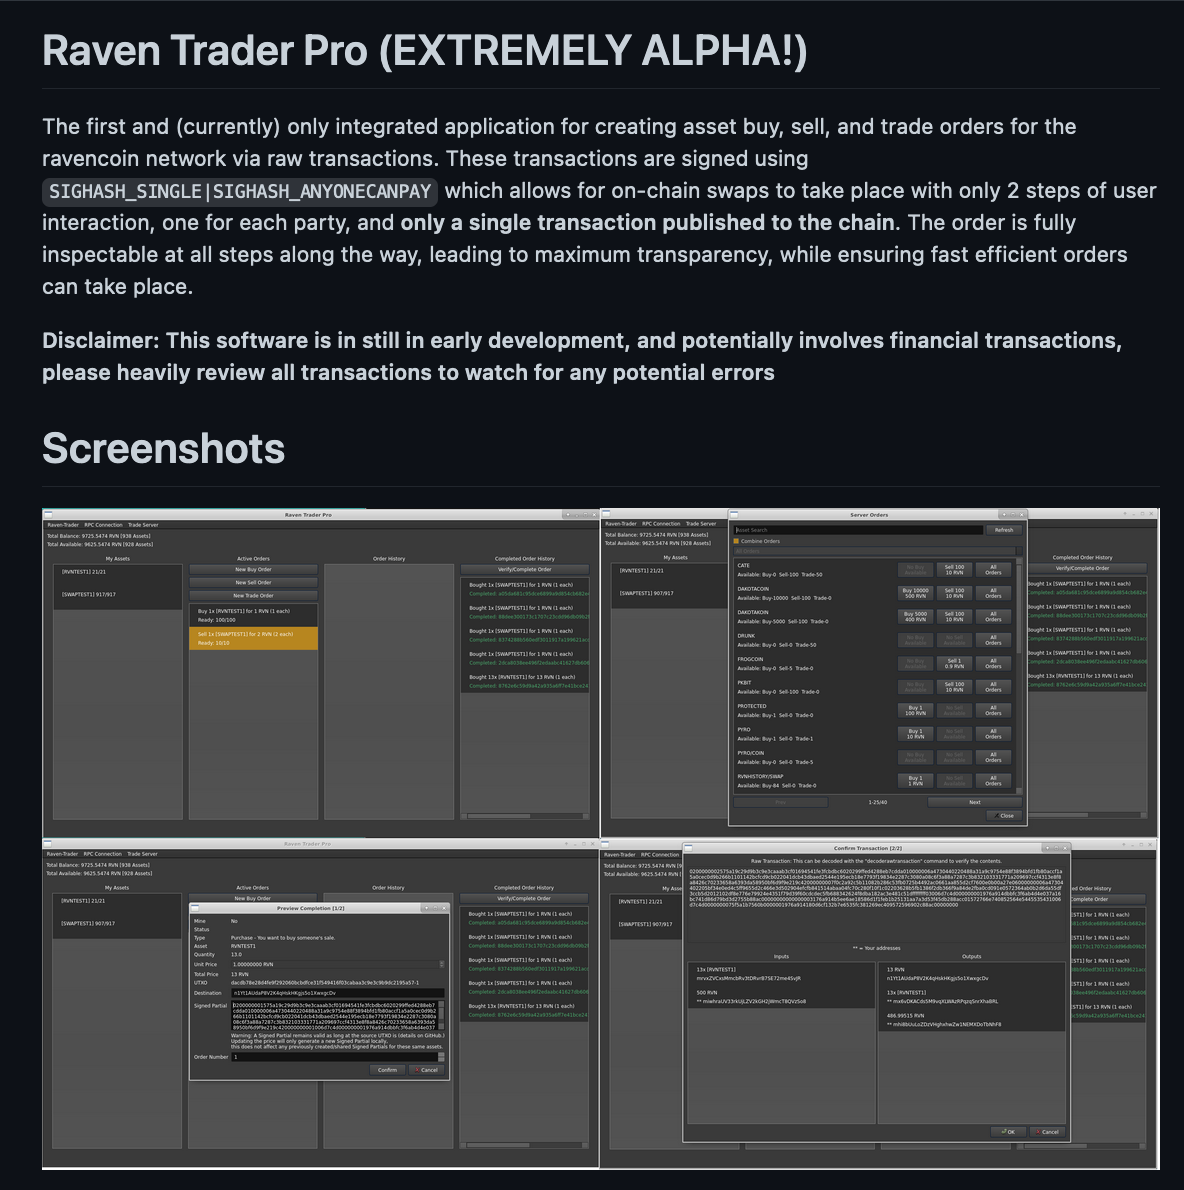Click the Raven Trader Pro (EXTREMELY ALPHA!) heading
Image resolution: width=1184 pixels, height=1190 pixels.
pyautogui.click(x=424, y=50)
